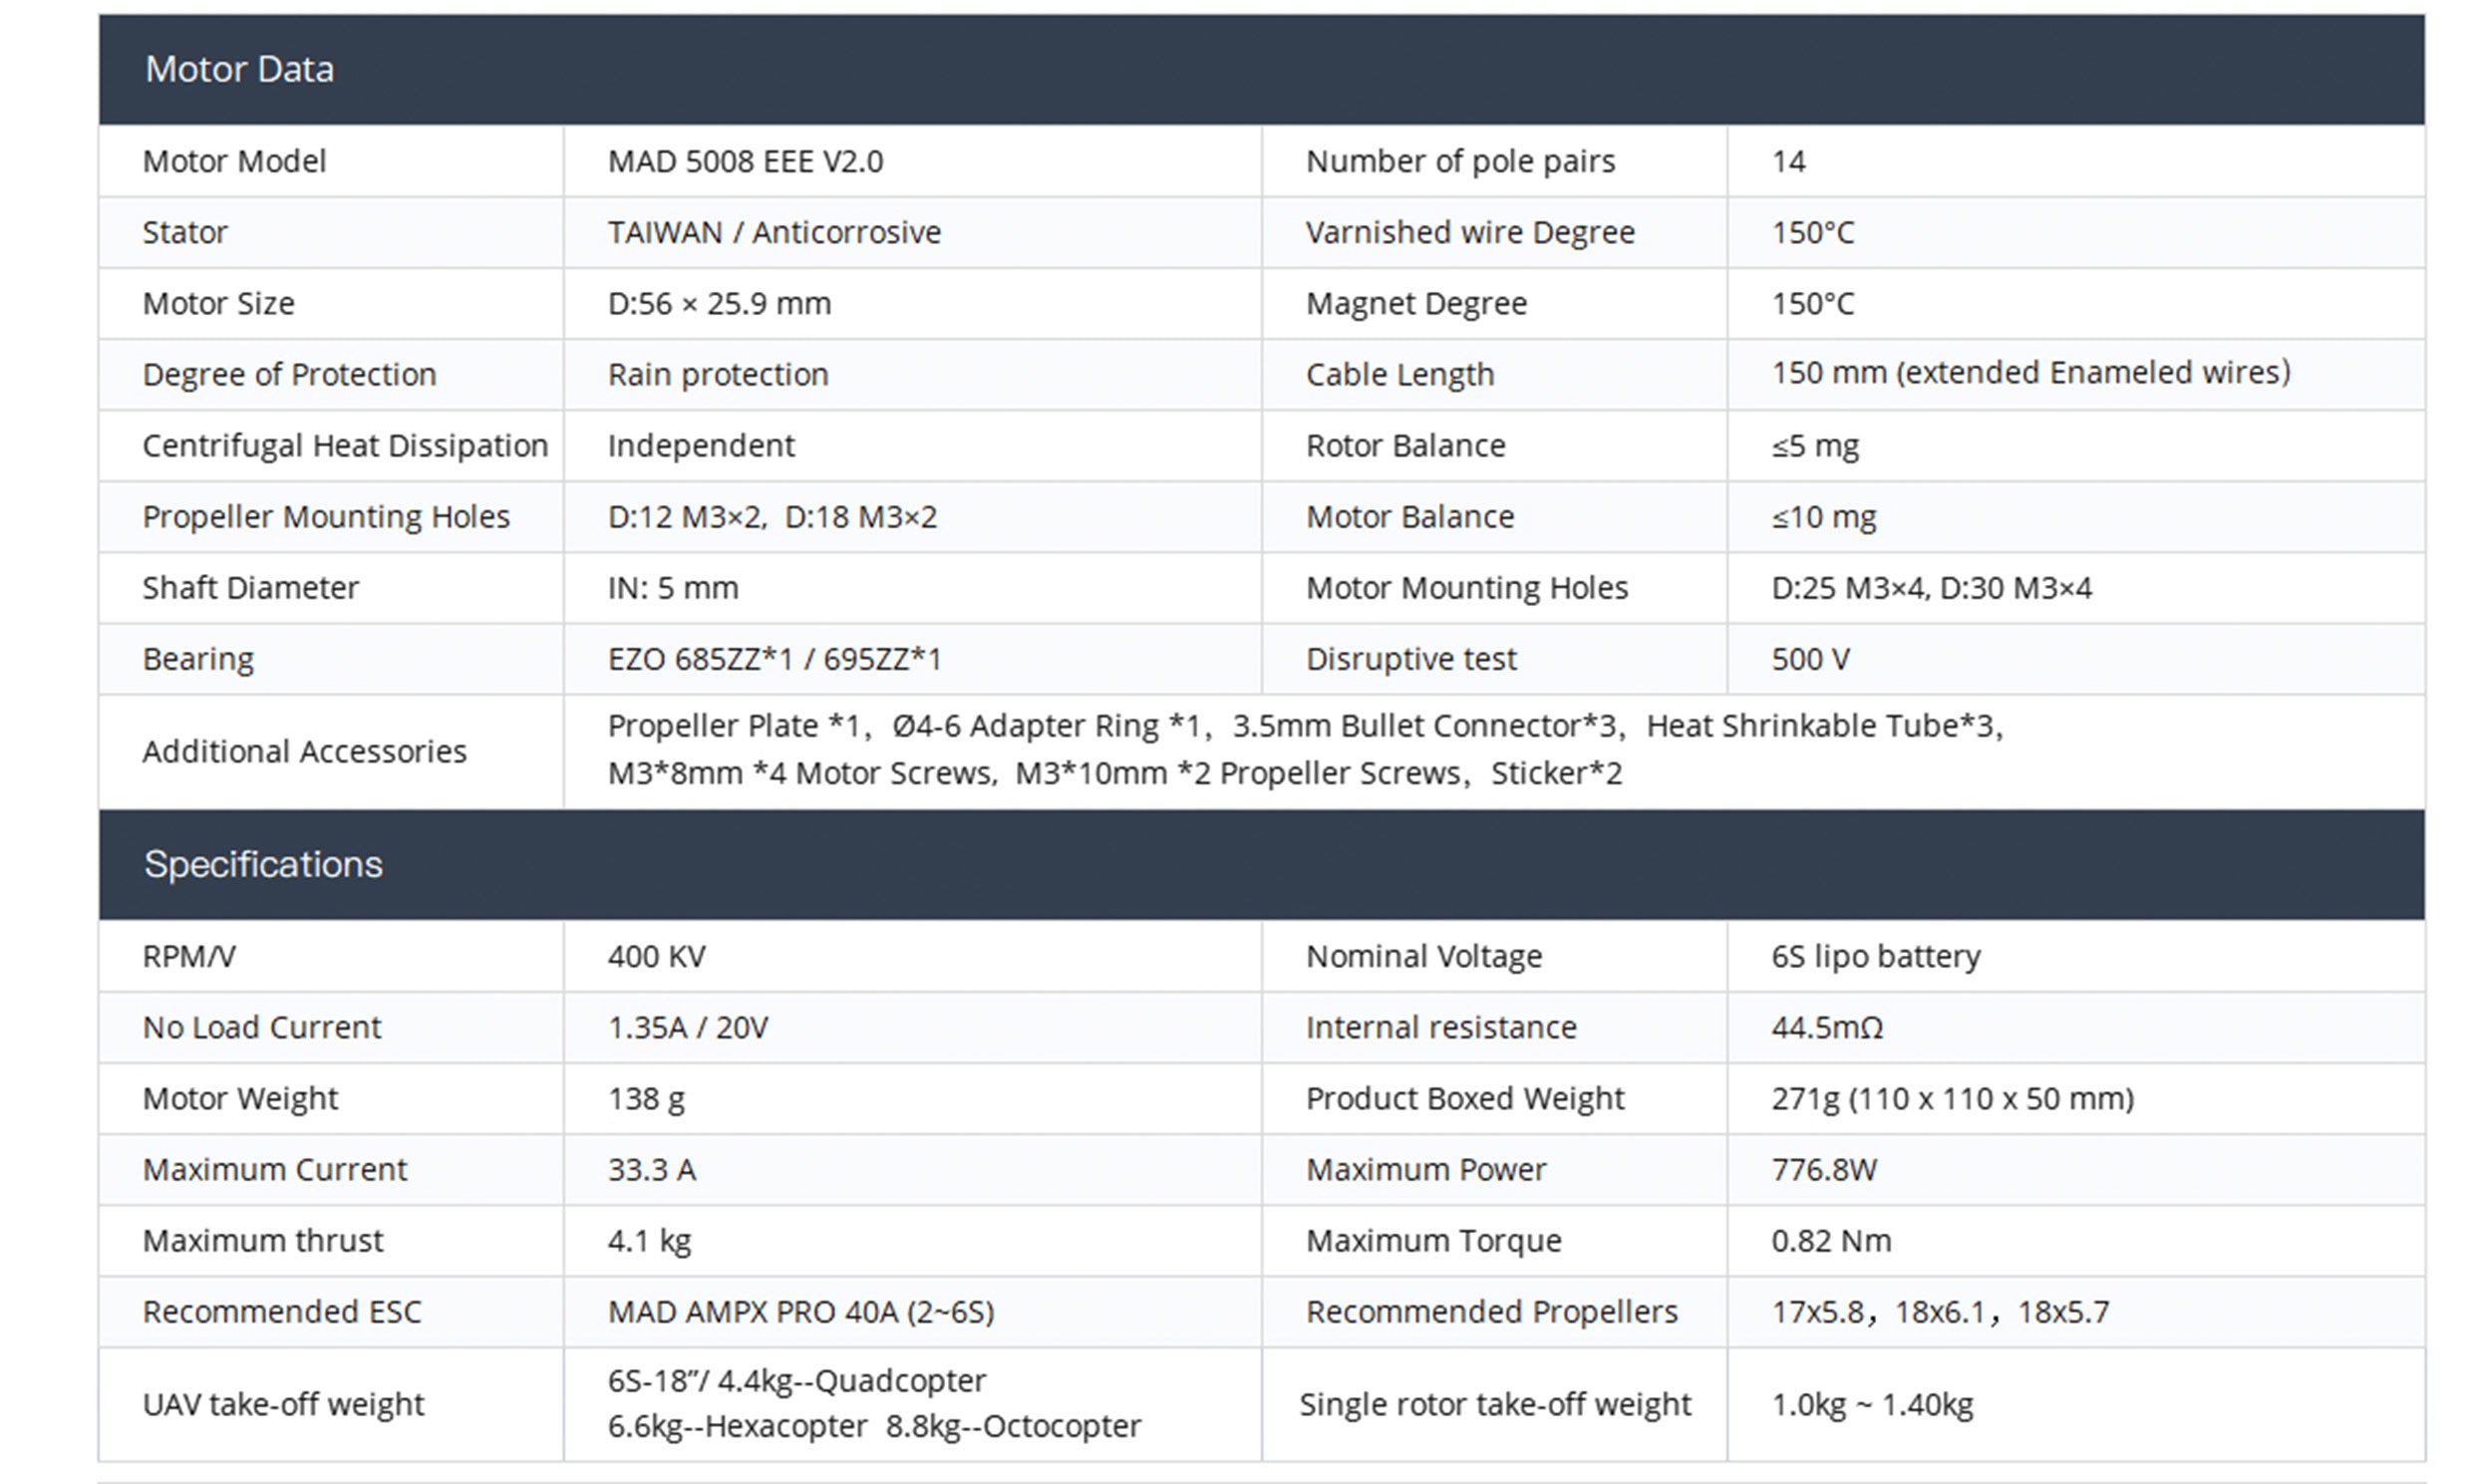
Task: Click the 776.8W maximum power value
Action: [1824, 1169]
